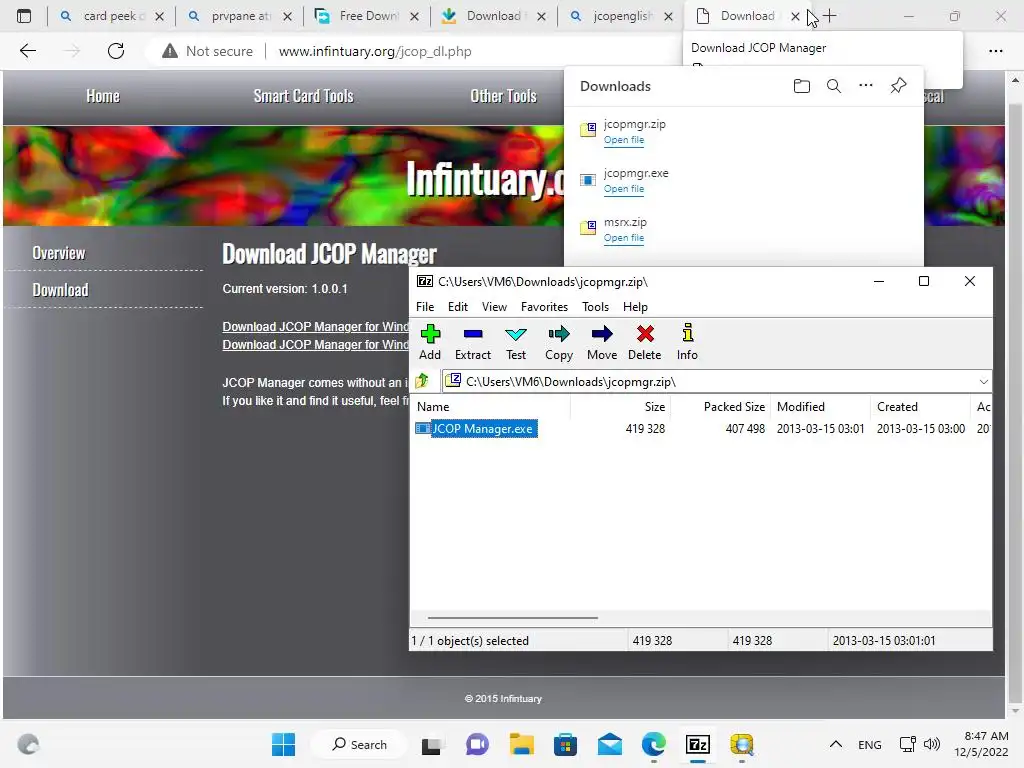
Task: Select Download in the website sidebar
Action: (60, 290)
